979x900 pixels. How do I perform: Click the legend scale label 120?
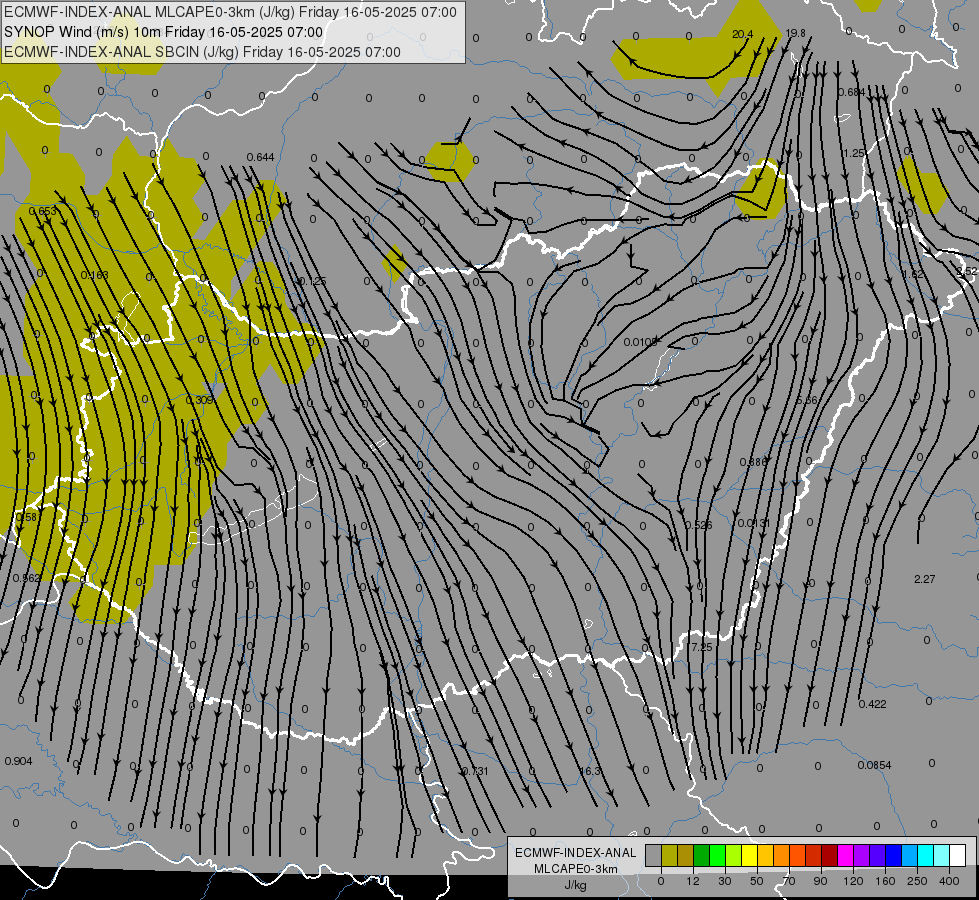853,881
